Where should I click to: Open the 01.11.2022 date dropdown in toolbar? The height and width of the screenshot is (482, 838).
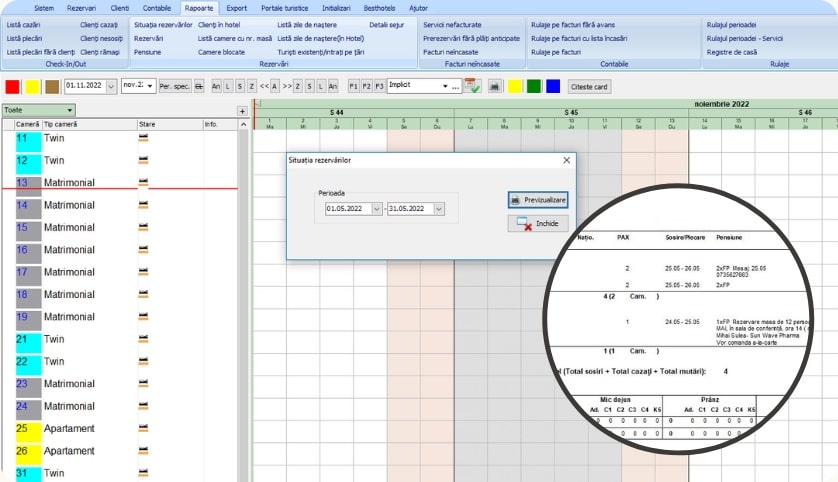pyautogui.click(x=110, y=86)
